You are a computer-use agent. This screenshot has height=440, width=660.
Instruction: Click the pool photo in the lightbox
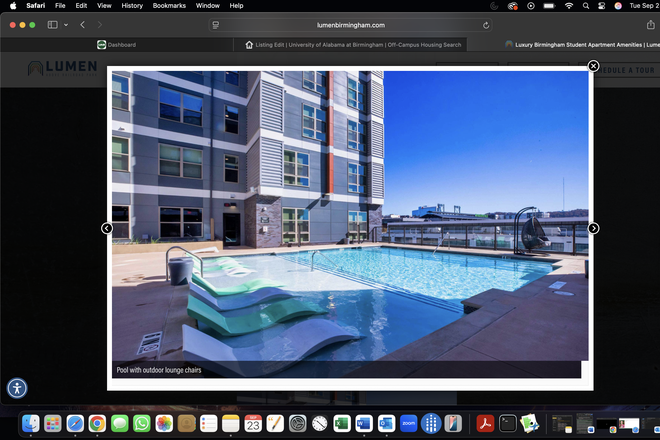tap(350, 216)
